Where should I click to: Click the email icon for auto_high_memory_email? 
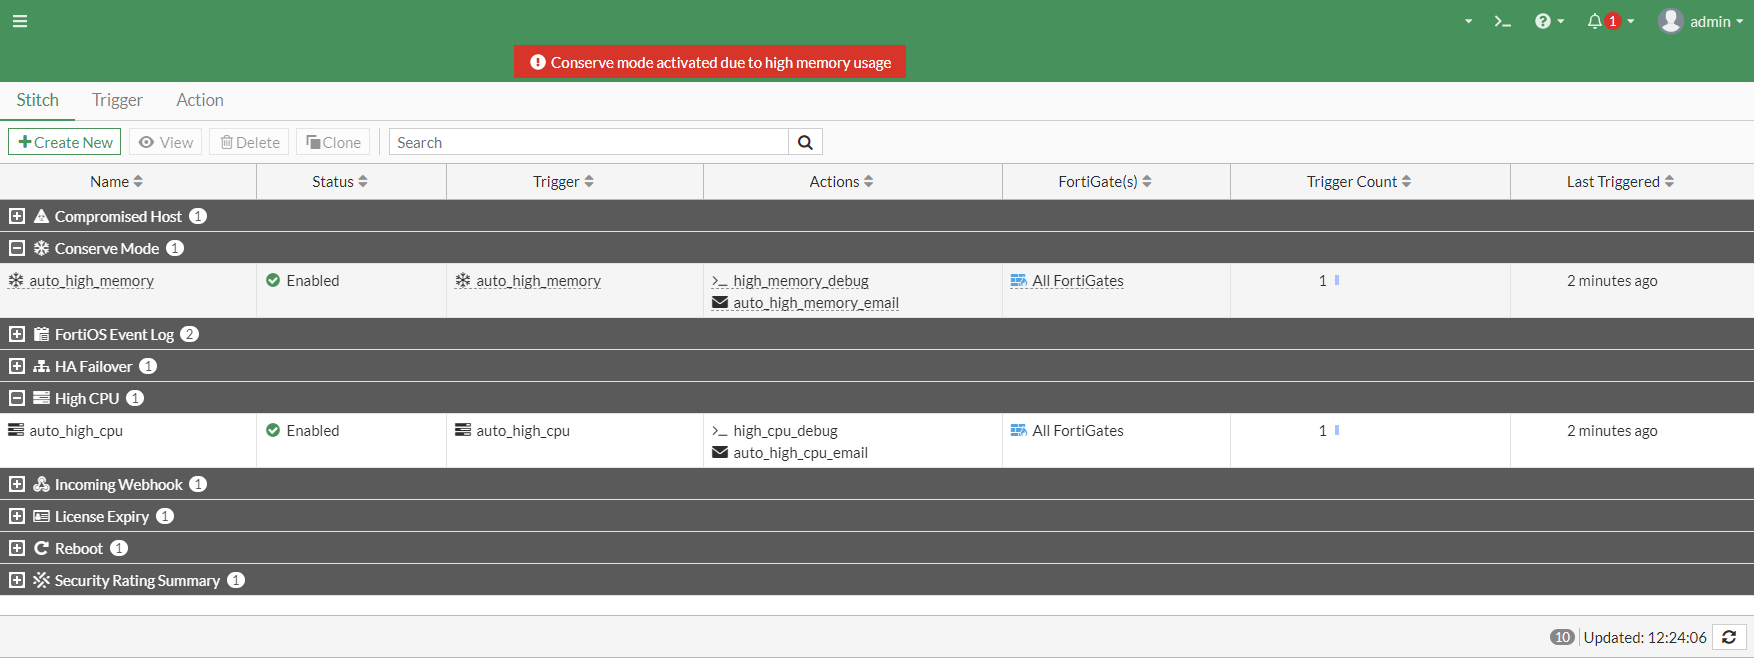click(x=720, y=302)
